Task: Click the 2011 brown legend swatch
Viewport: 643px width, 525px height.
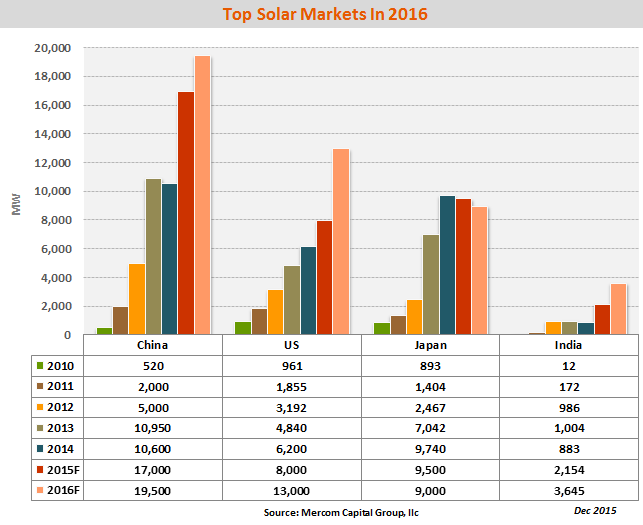Action: (x=37, y=385)
